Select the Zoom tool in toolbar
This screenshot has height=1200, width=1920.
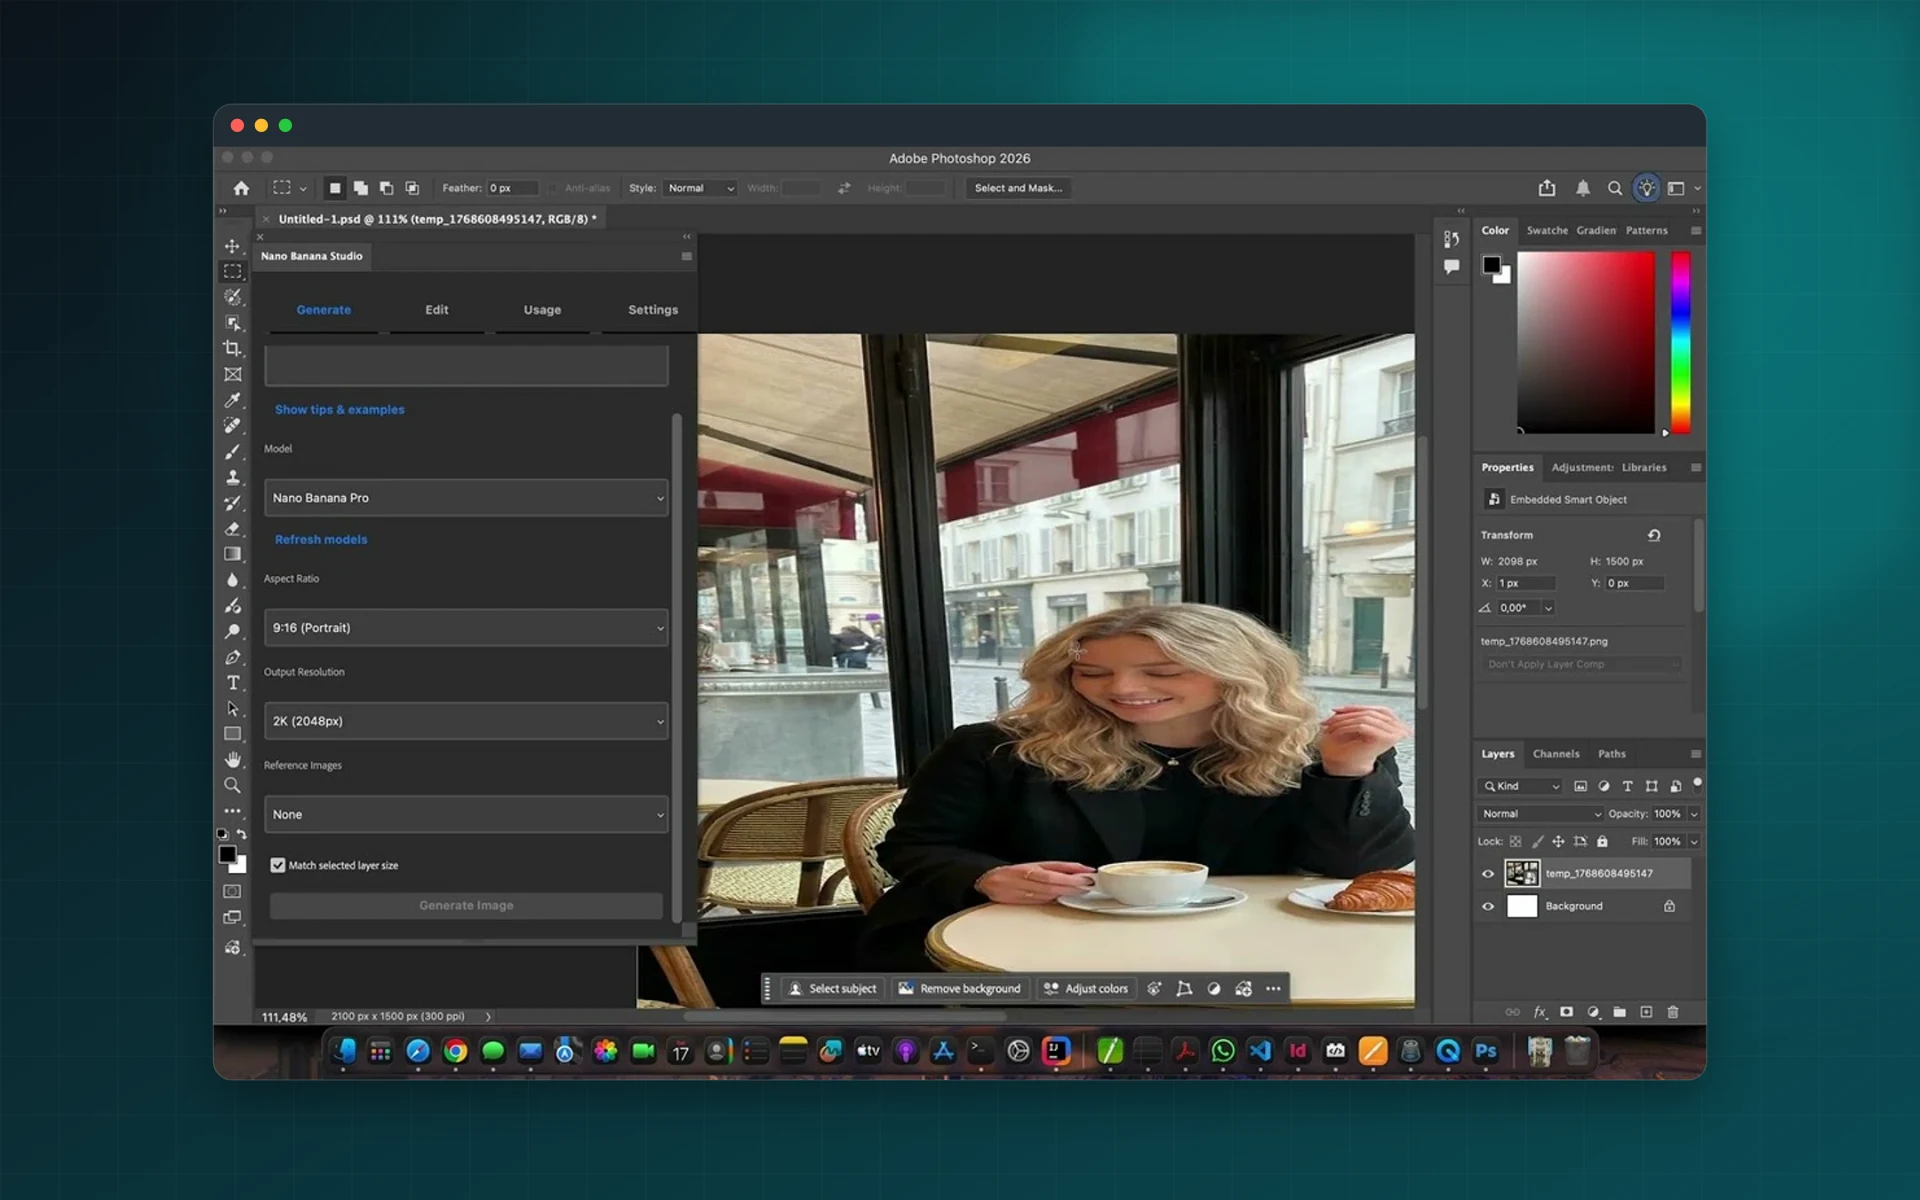[x=232, y=785]
